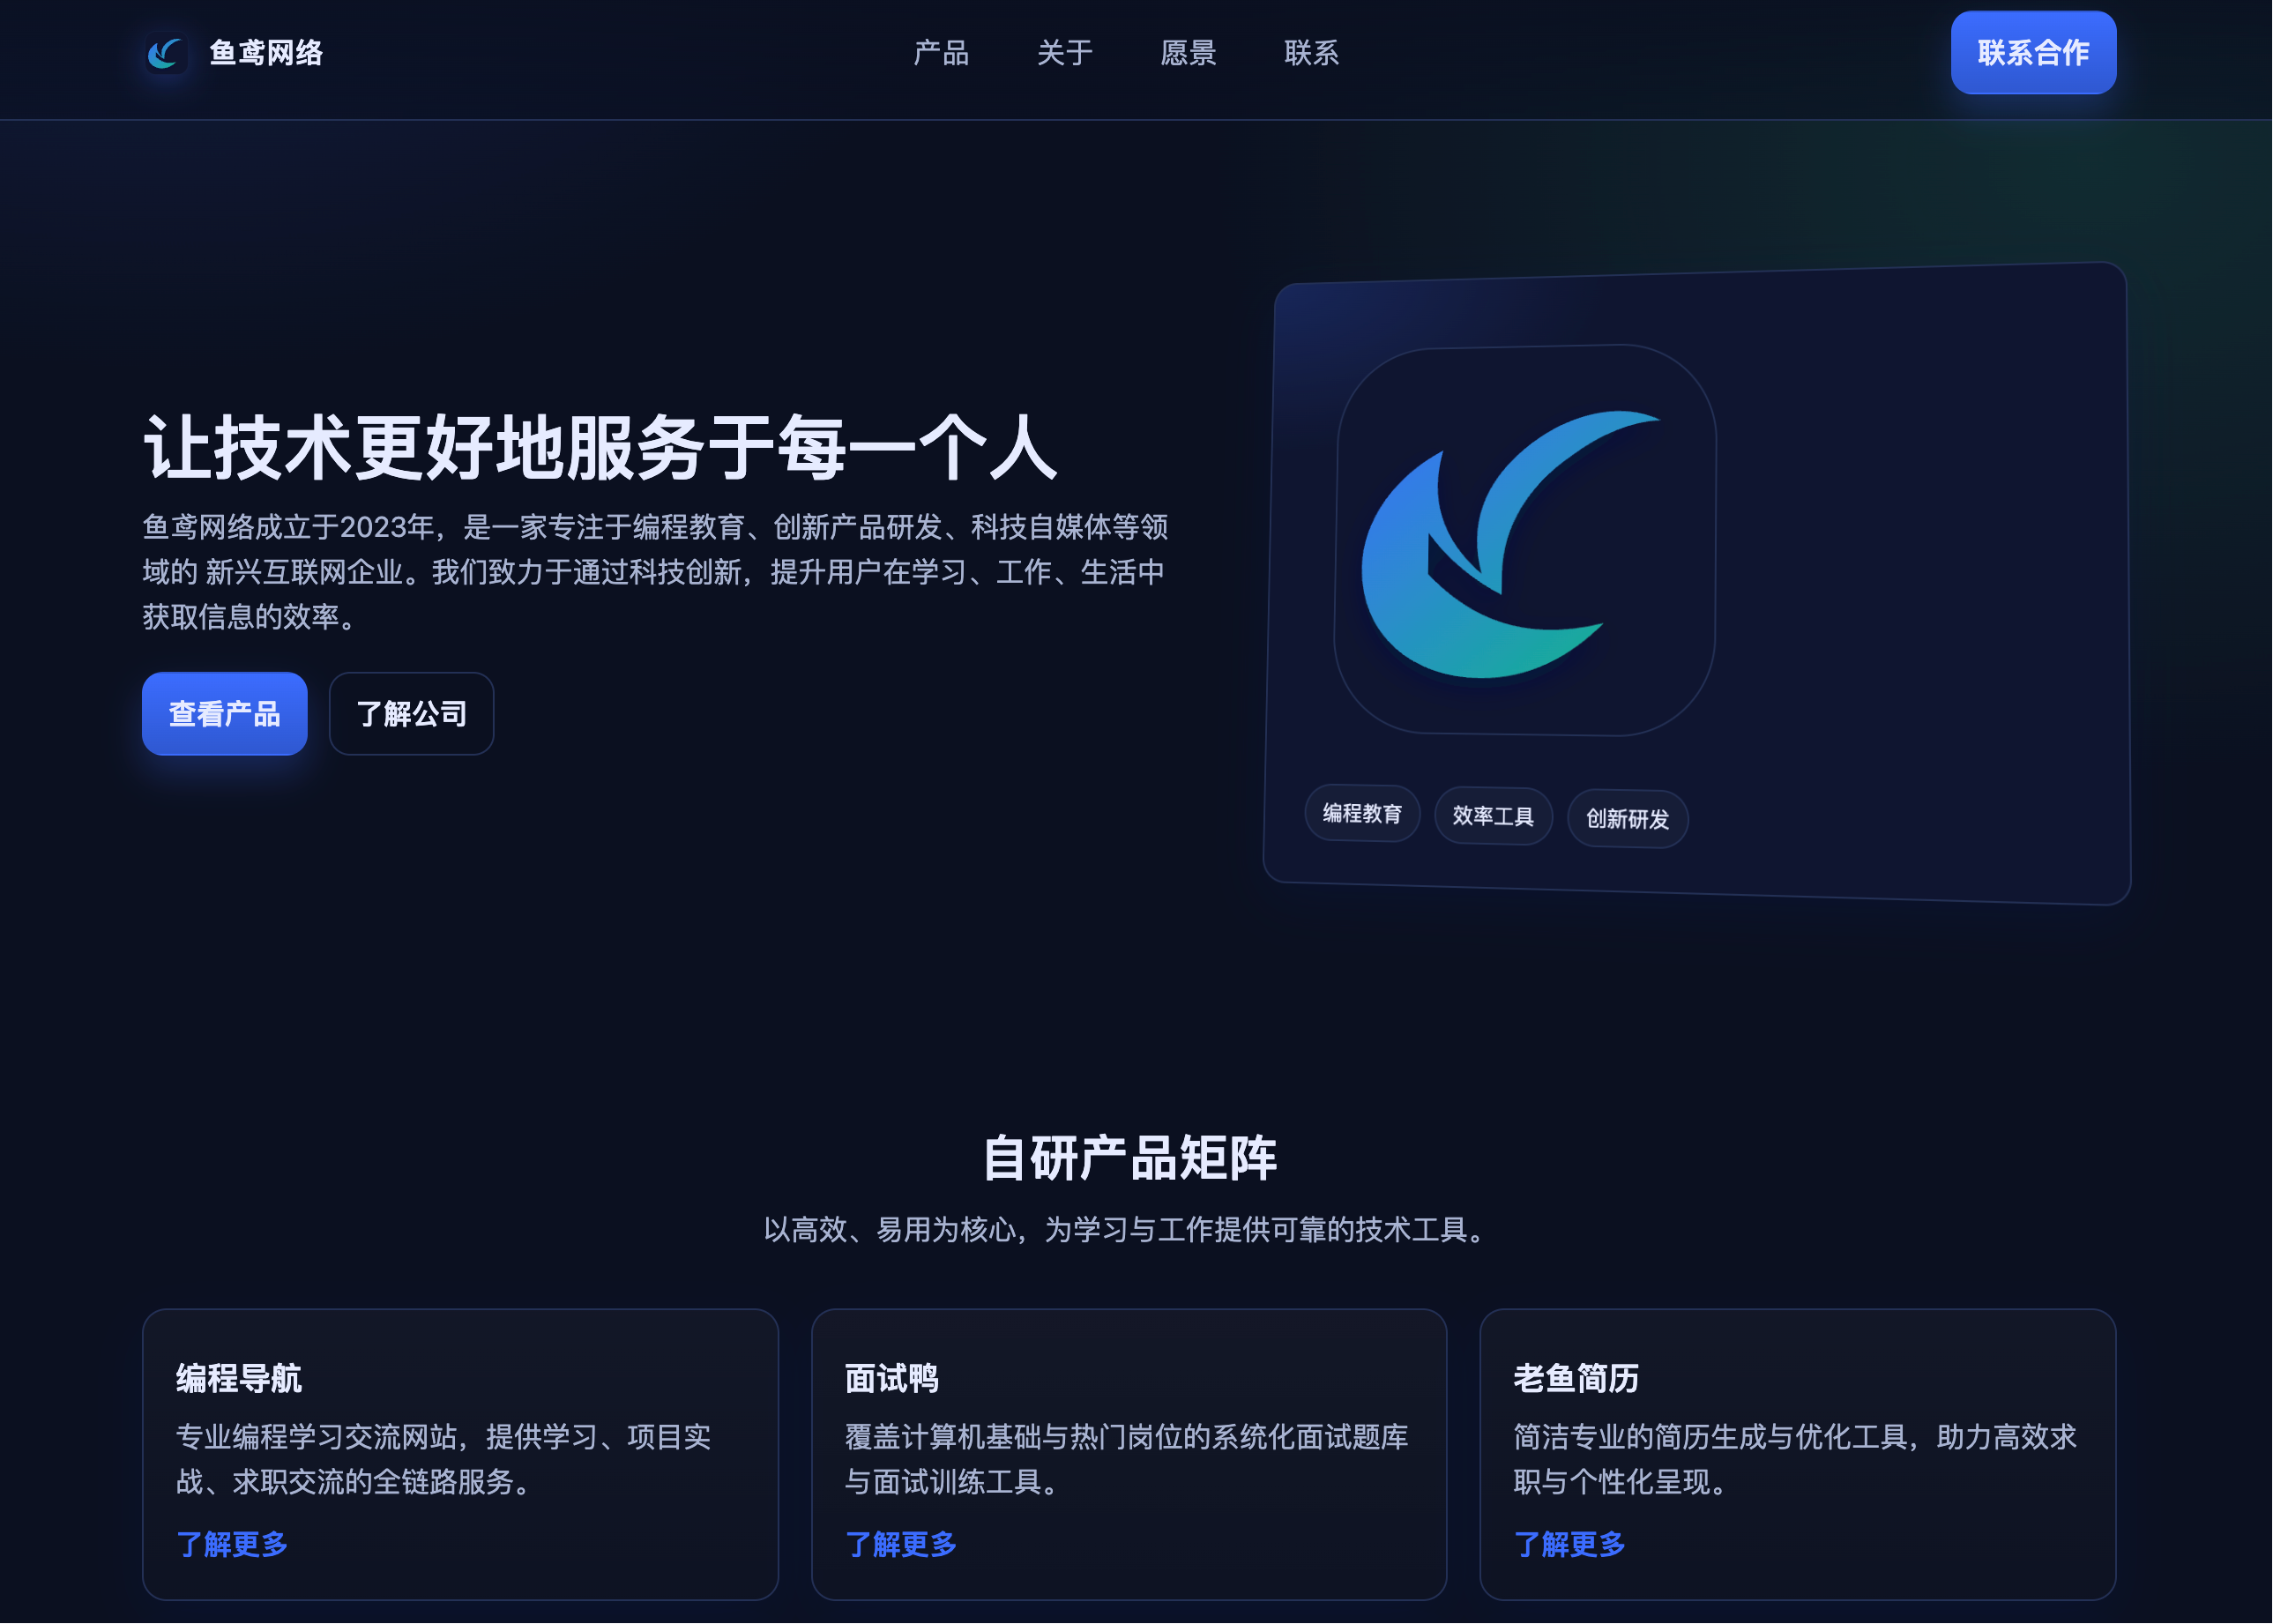The height and width of the screenshot is (1624, 2273).
Task: Open 了解更多 link under 面试鸭
Action: click(x=901, y=1544)
